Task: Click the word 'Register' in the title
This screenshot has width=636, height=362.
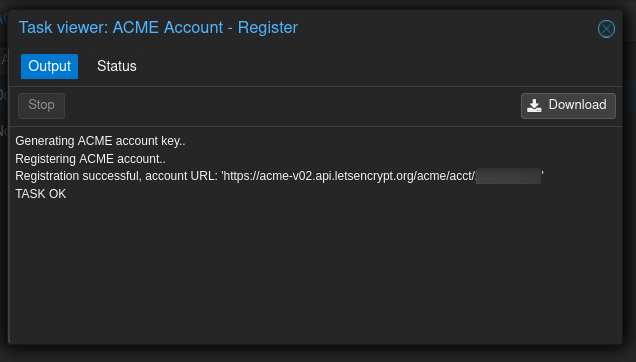Action: click(x=268, y=28)
